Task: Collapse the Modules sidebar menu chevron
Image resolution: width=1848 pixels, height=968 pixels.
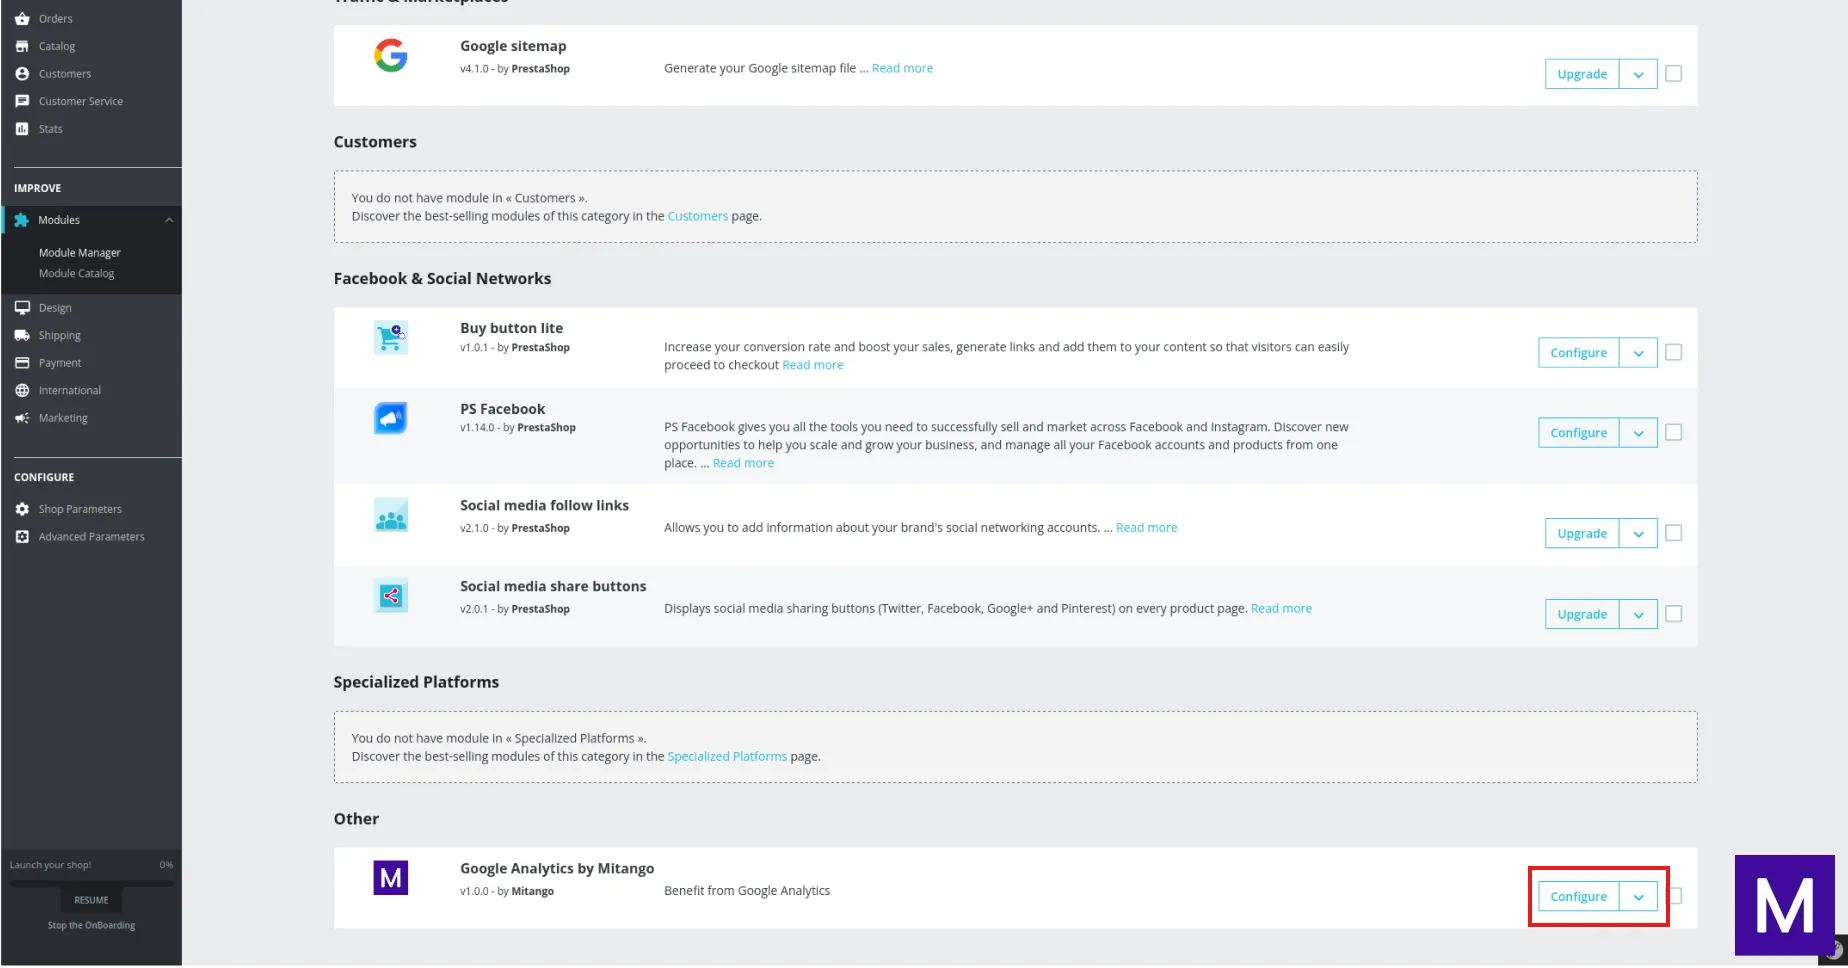Action: click(169, 220)
